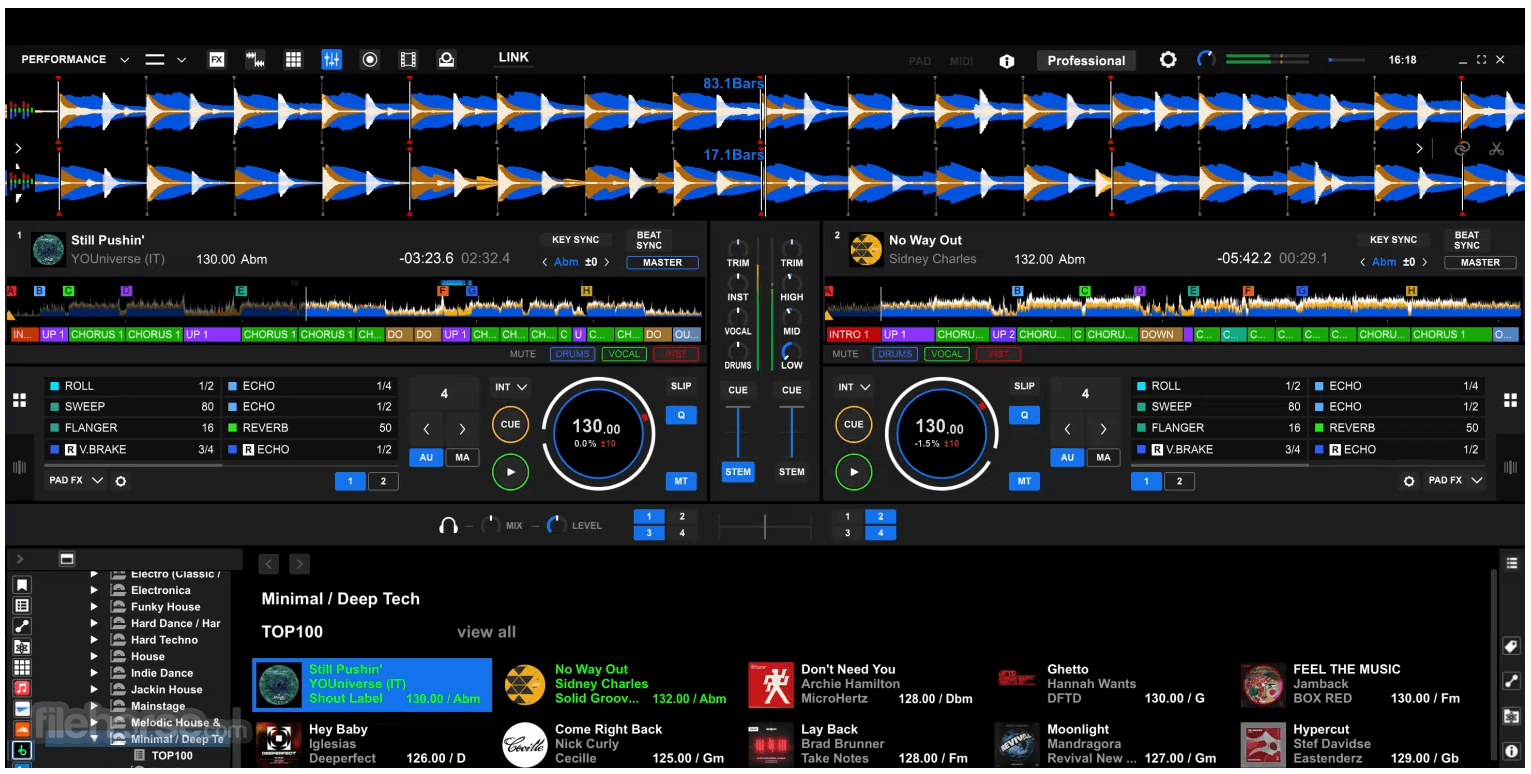The width and height of the screenshot is (1531, 774).
Task: Mute deck 2 VOCAL stem
Action: 946,354
